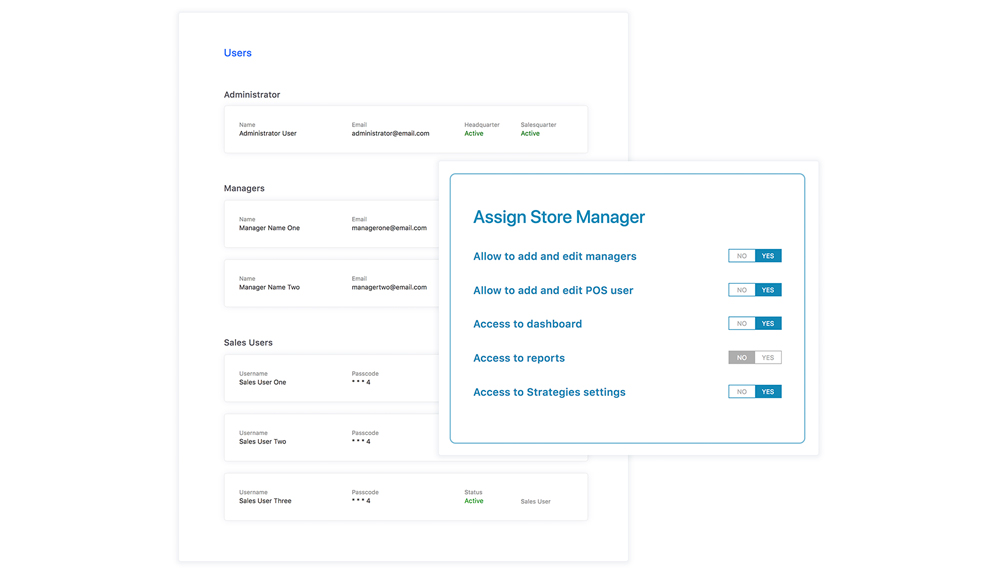Click the administrator@email.com address

[390, 133]
